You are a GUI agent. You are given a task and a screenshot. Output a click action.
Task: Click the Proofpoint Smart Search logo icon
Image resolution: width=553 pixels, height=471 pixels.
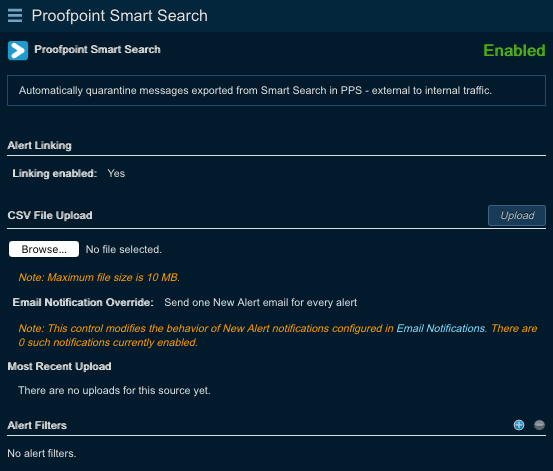(18, 50)
